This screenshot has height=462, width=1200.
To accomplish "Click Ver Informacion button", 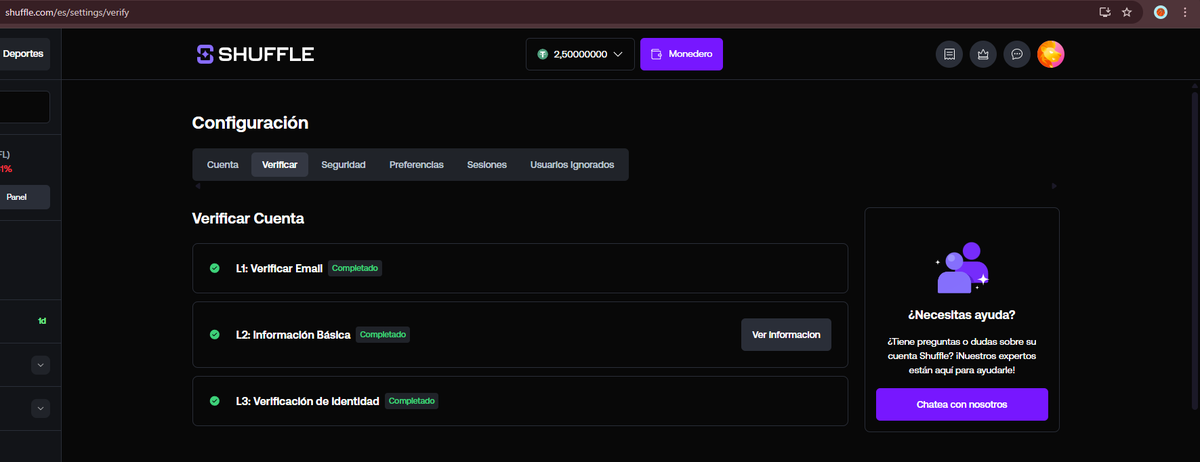I will 786,335.
